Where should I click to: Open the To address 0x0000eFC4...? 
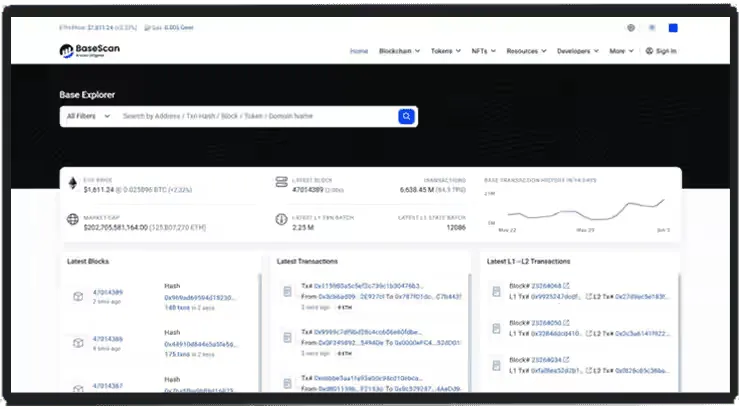(x=428, y=343)
